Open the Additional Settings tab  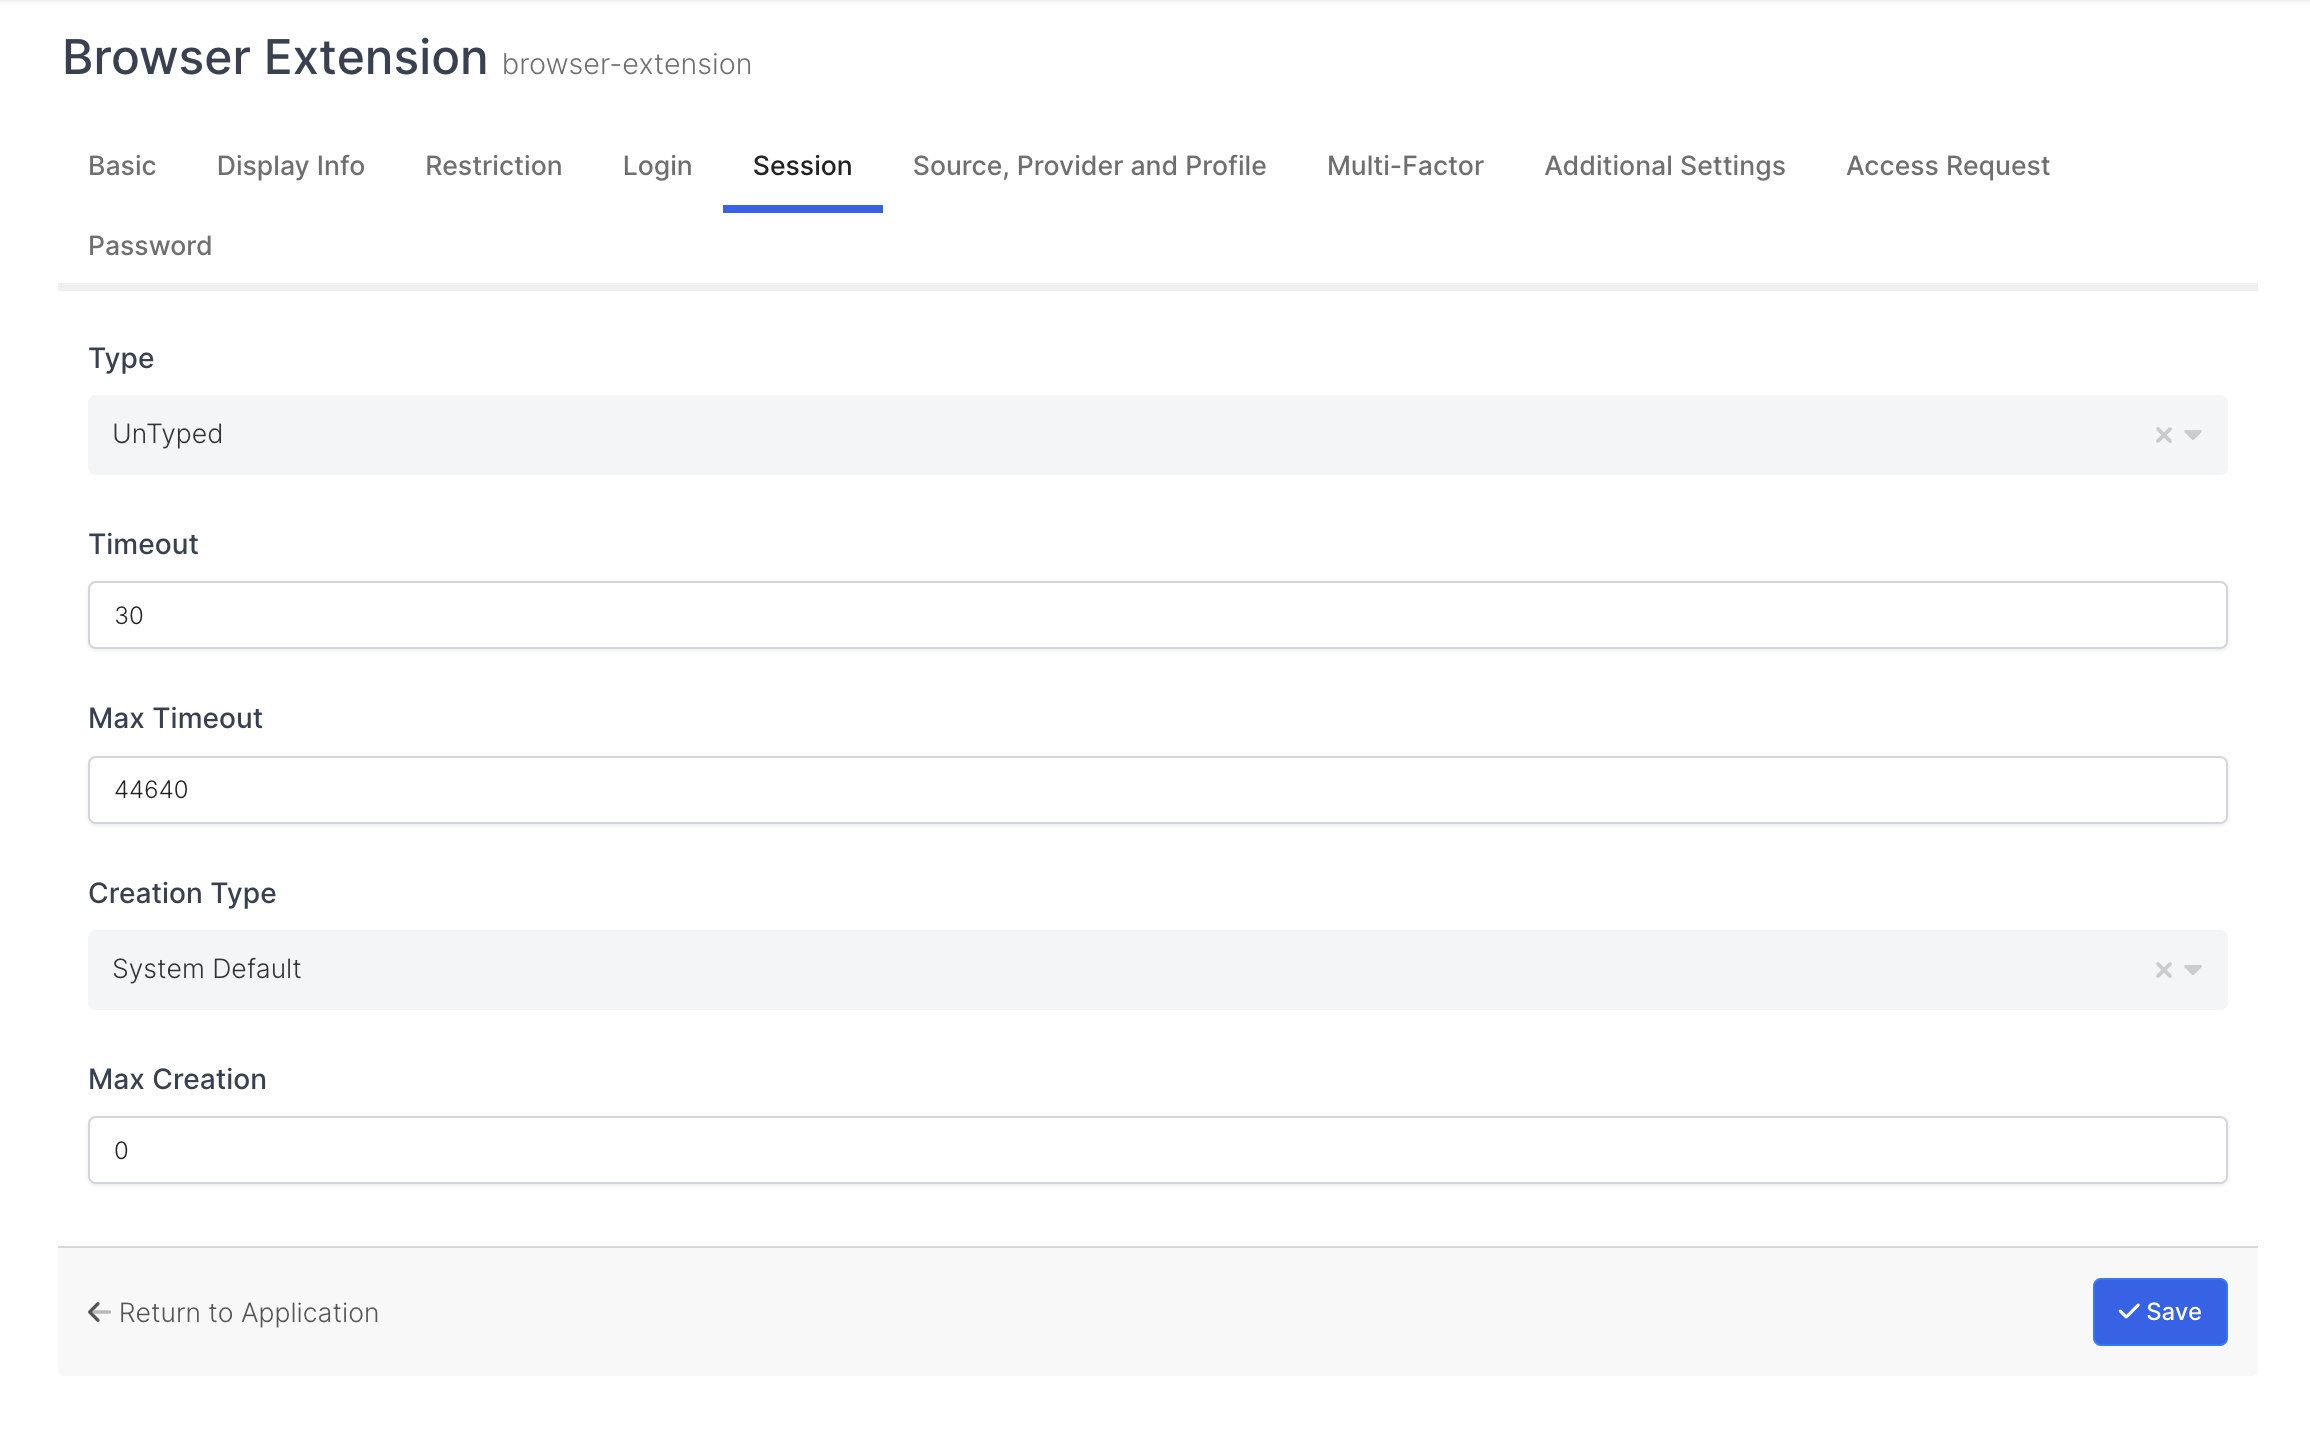pyautogui.click(x=1664, y=166)
